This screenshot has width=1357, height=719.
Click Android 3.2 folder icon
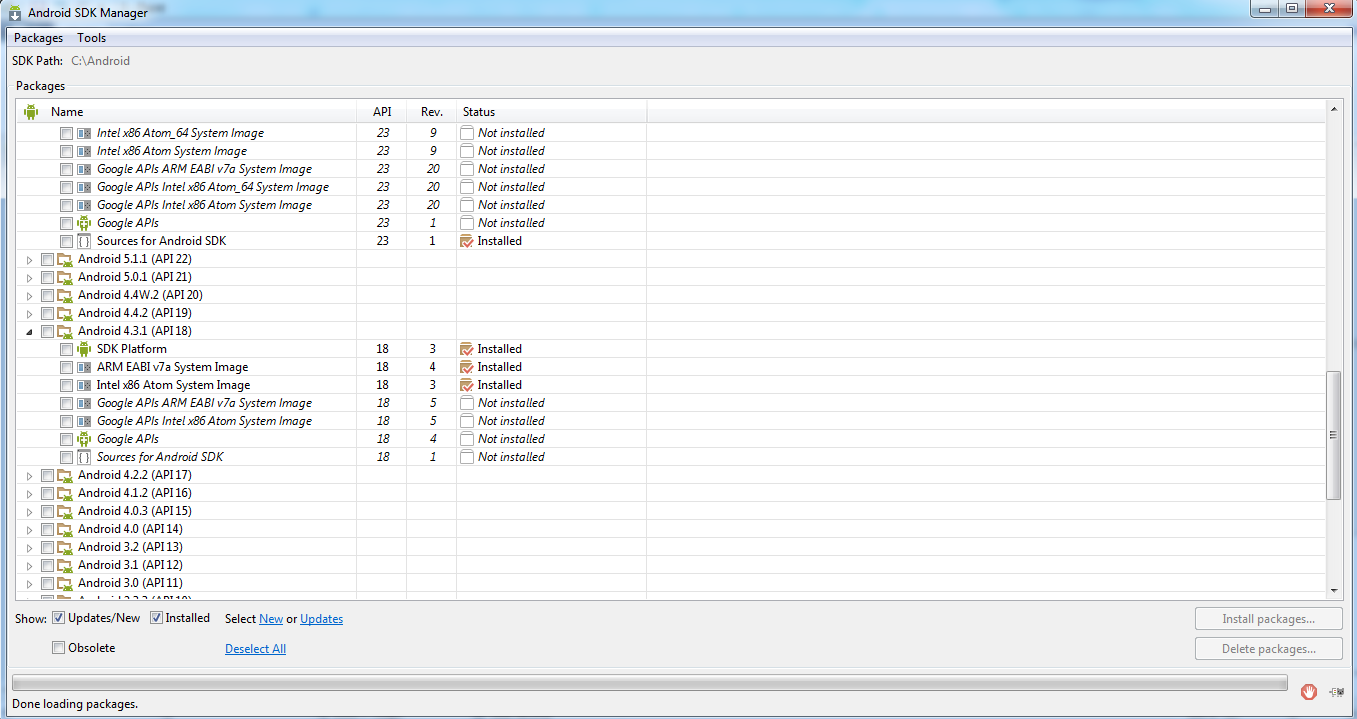tap(65, 547)
